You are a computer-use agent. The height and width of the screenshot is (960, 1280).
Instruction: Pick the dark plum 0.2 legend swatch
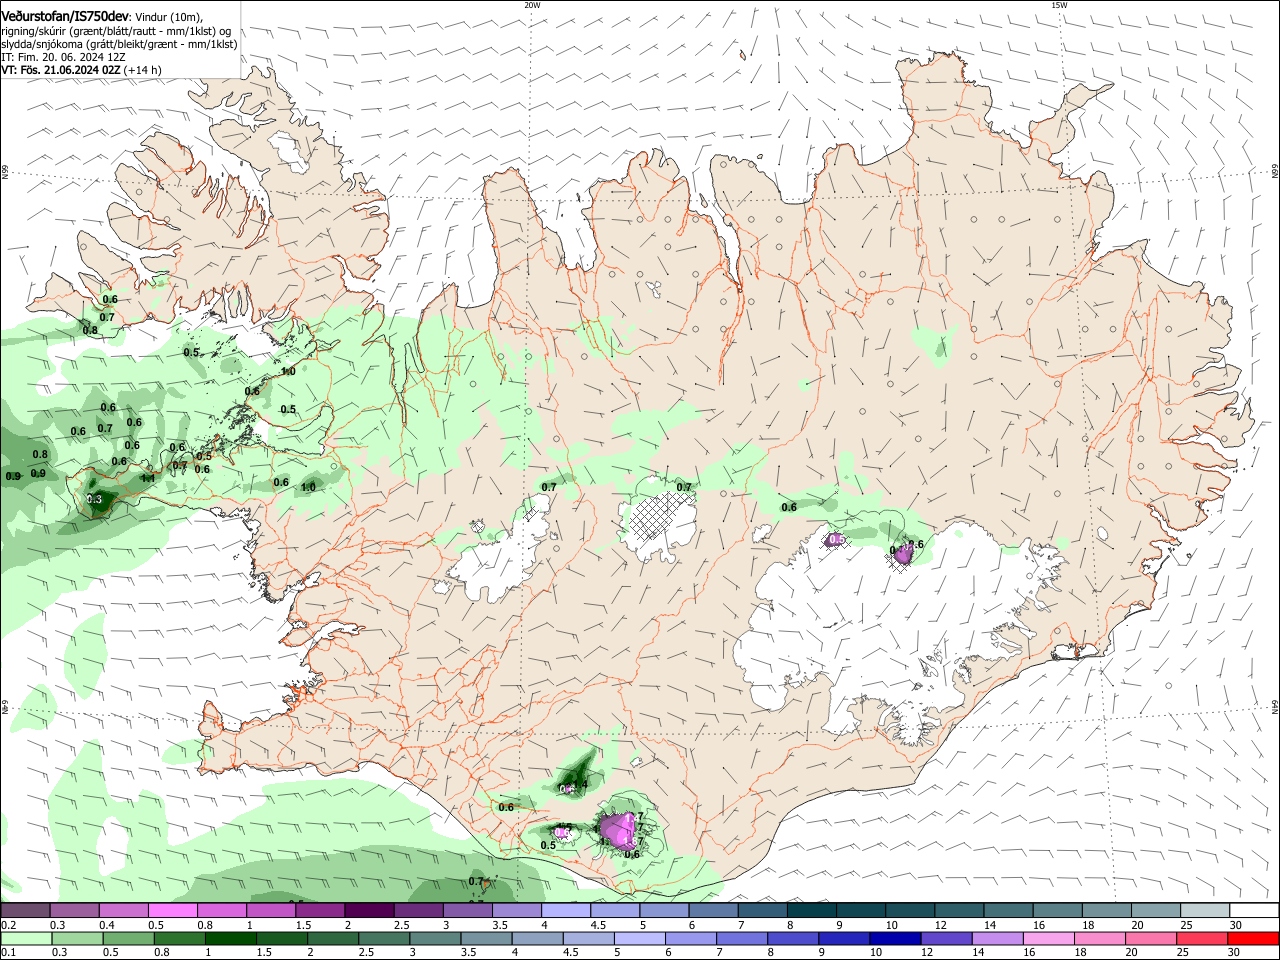25,911
